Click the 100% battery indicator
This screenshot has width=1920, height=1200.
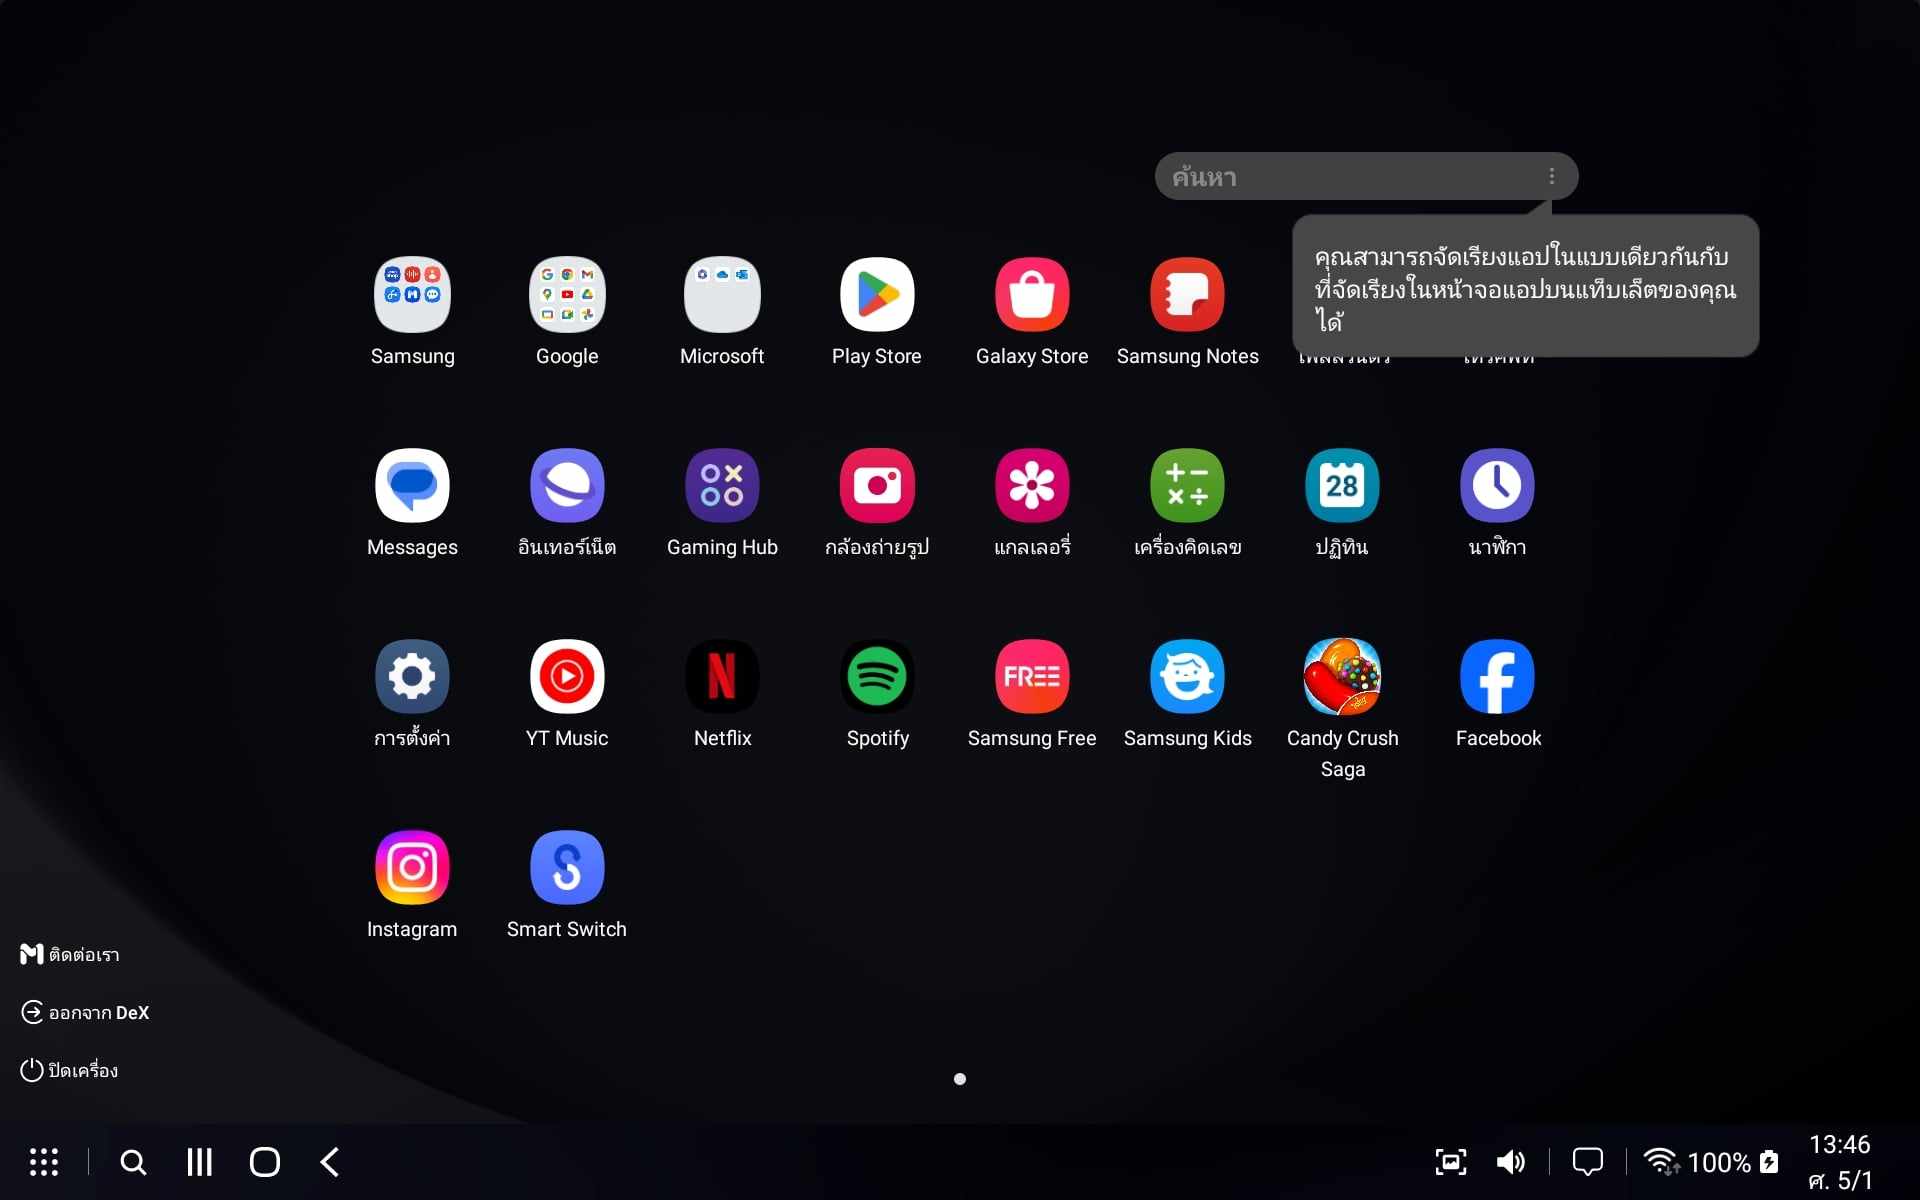click(x=1733, y=1163)
